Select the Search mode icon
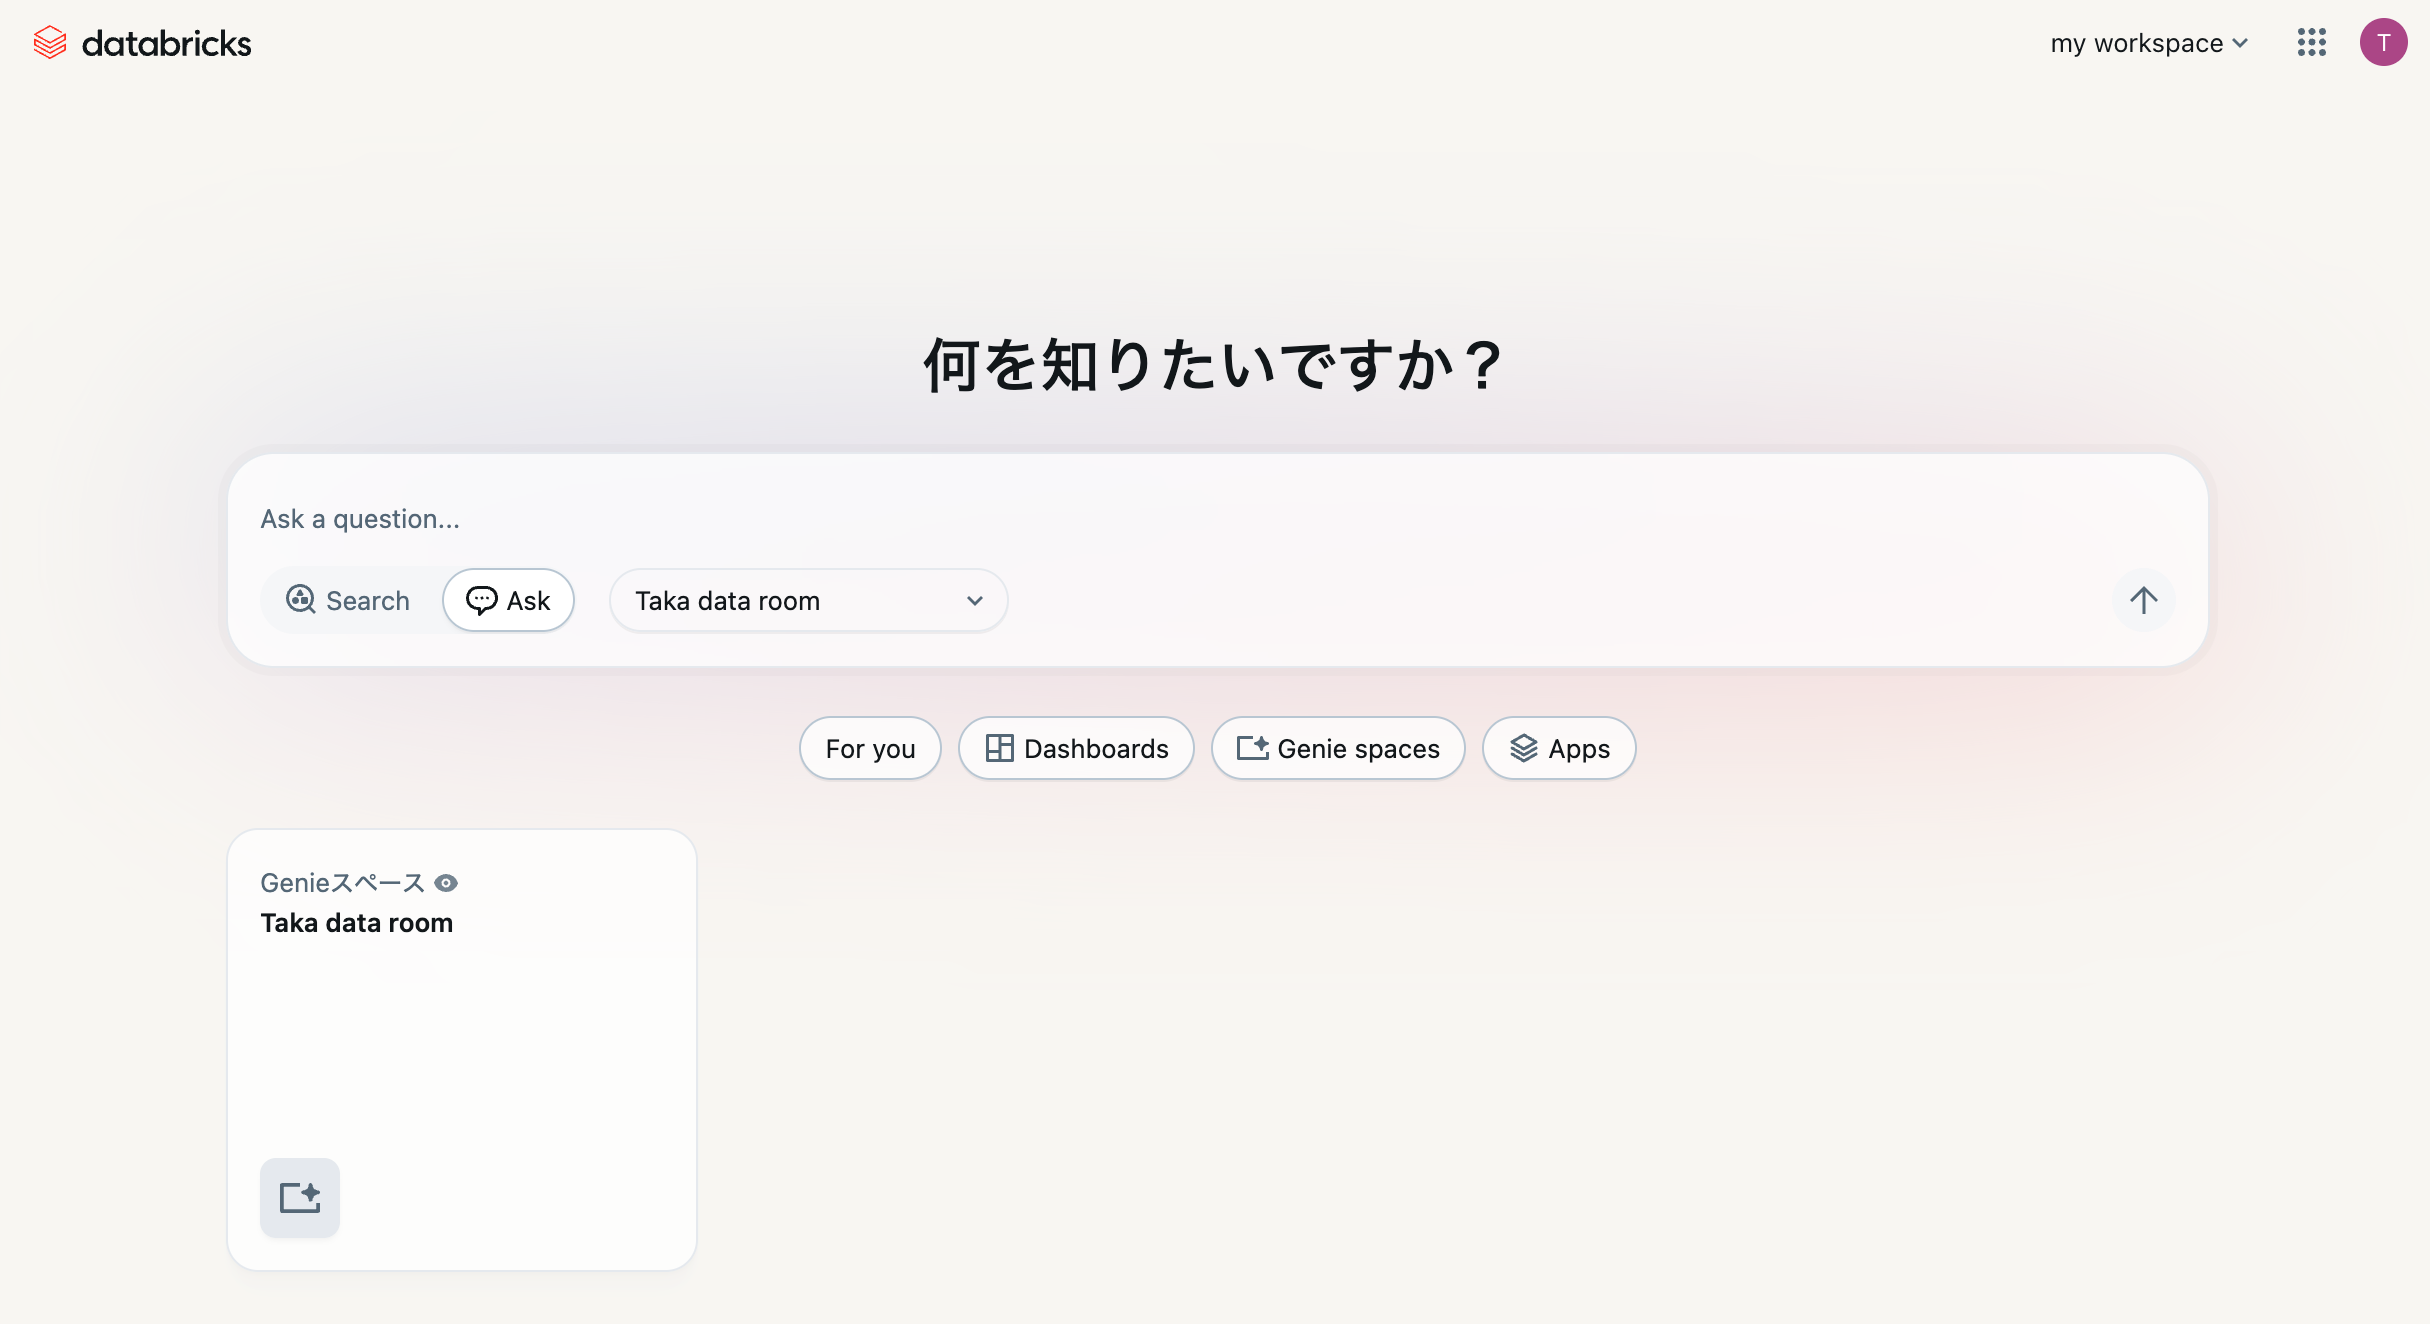The width and height of the screenshot is (2430, 1324). tap(300, 600)
